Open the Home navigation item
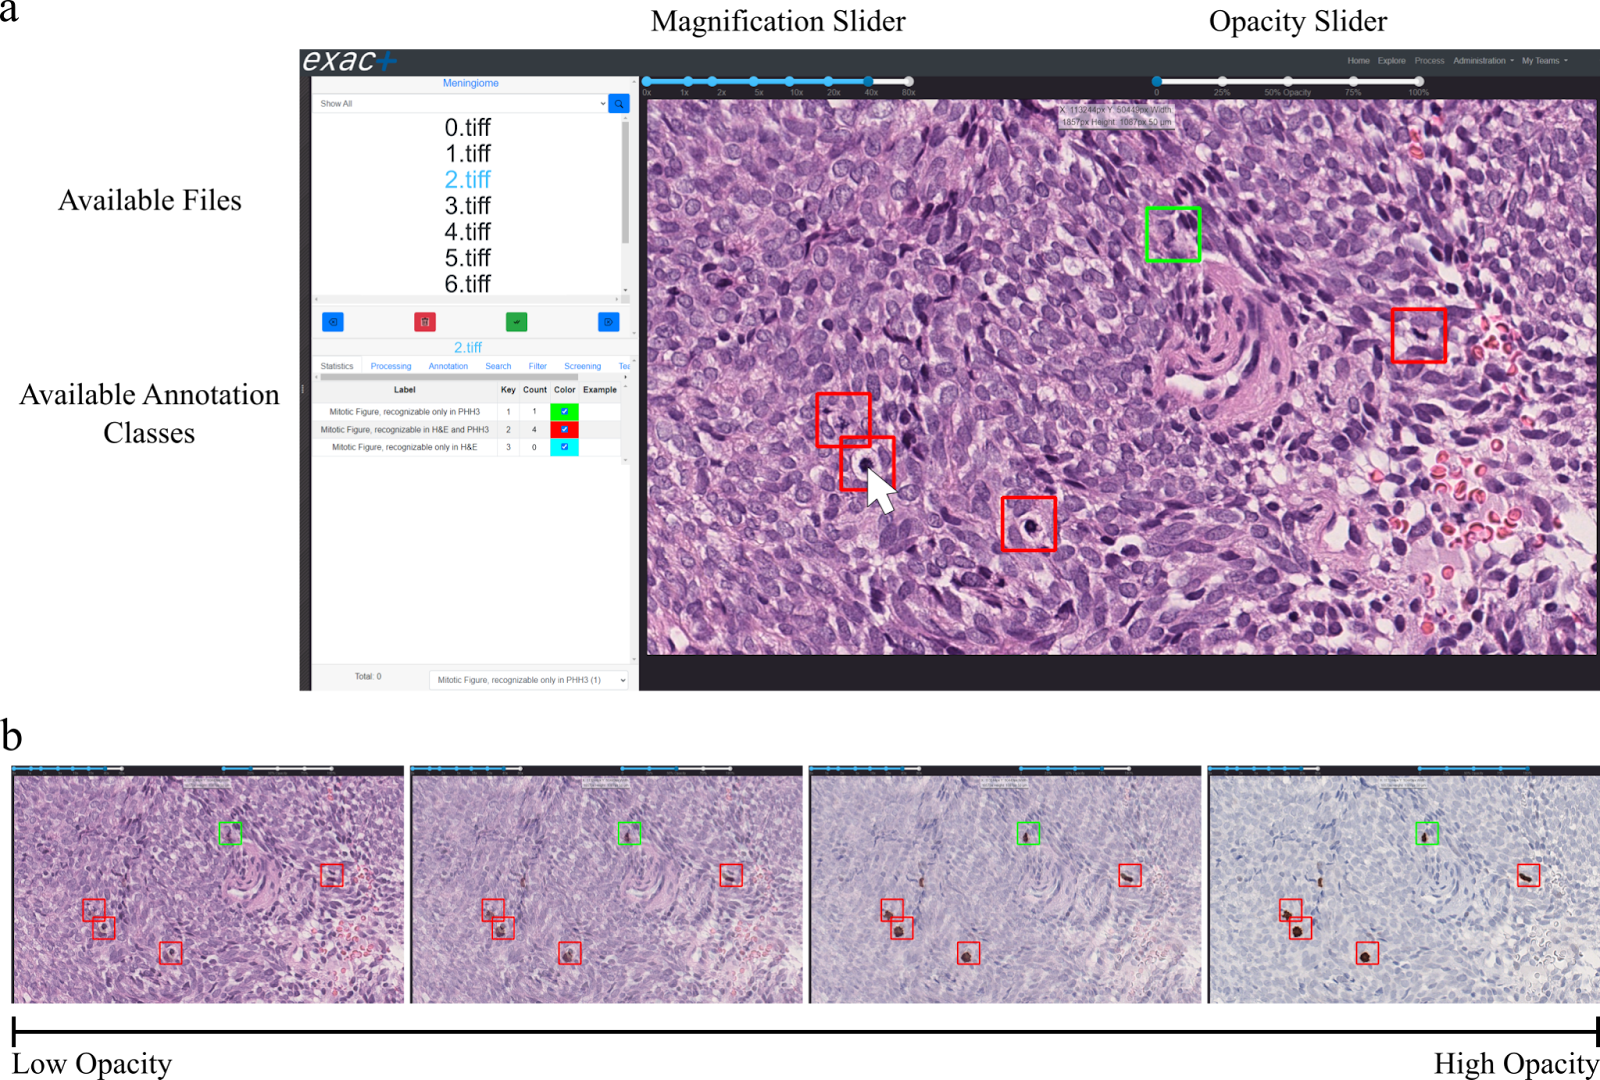 (x=1358, y=61)
